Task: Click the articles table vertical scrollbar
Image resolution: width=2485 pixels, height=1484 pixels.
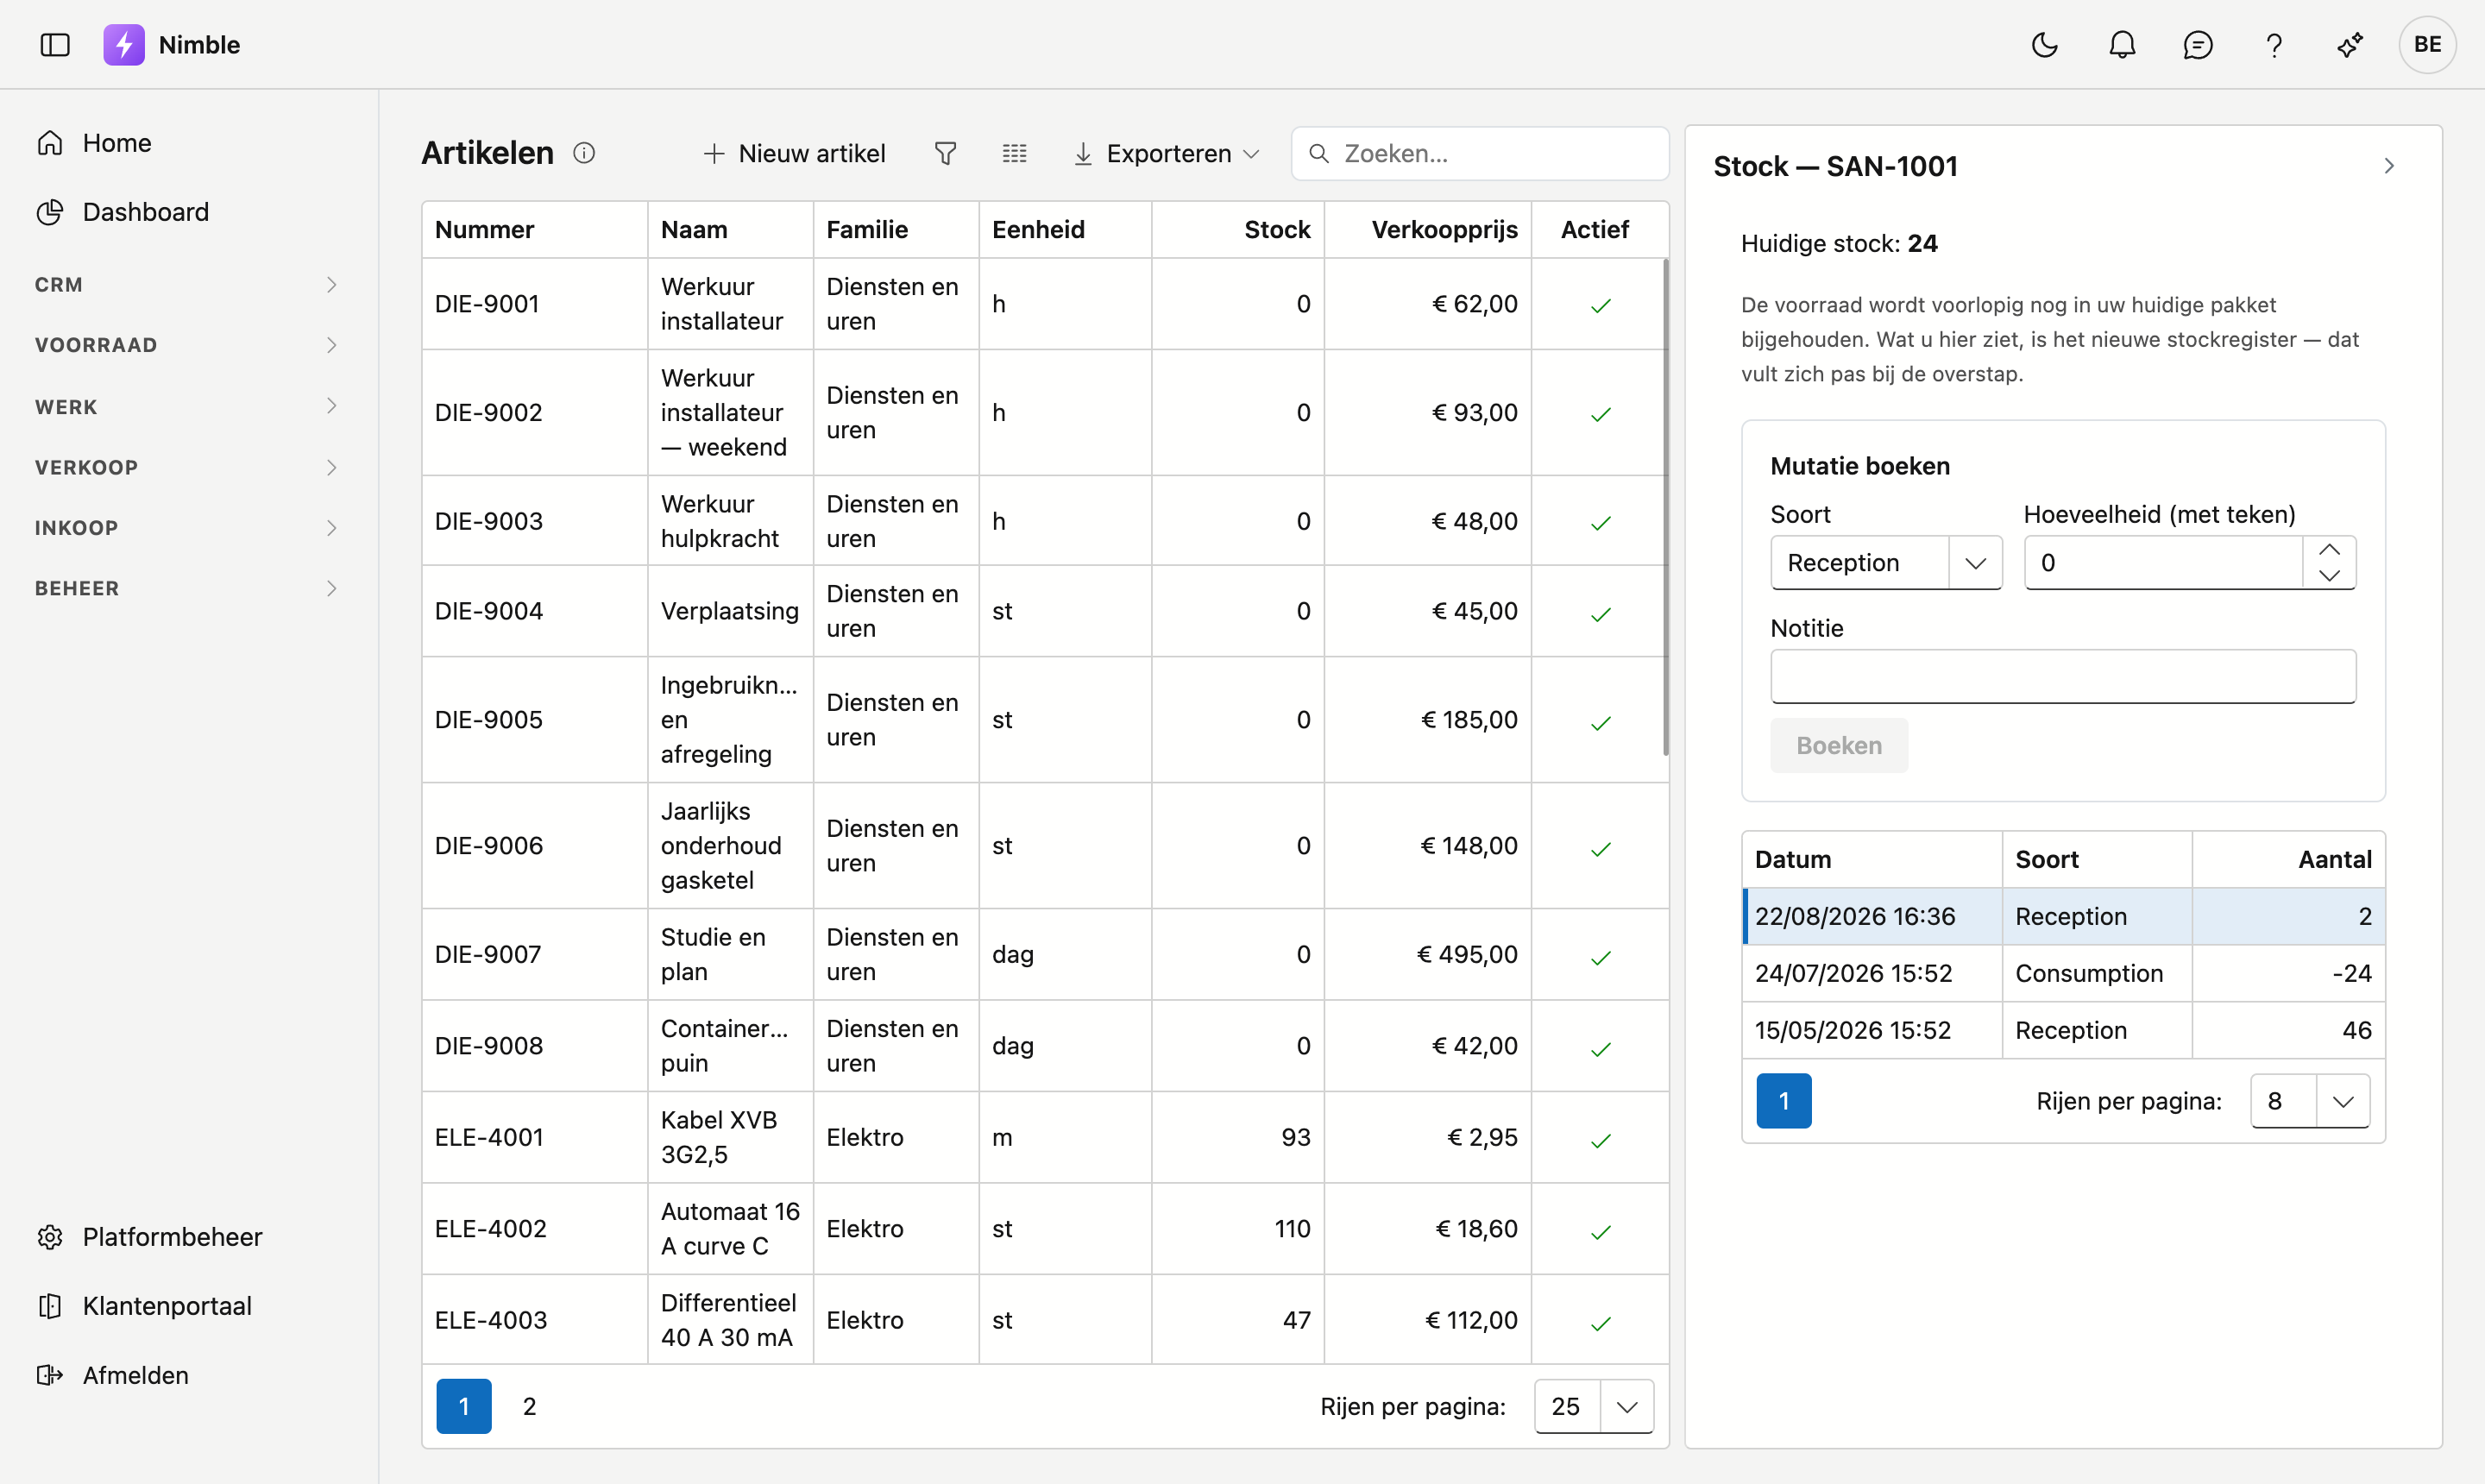Action: click(x=1665, y=507)
